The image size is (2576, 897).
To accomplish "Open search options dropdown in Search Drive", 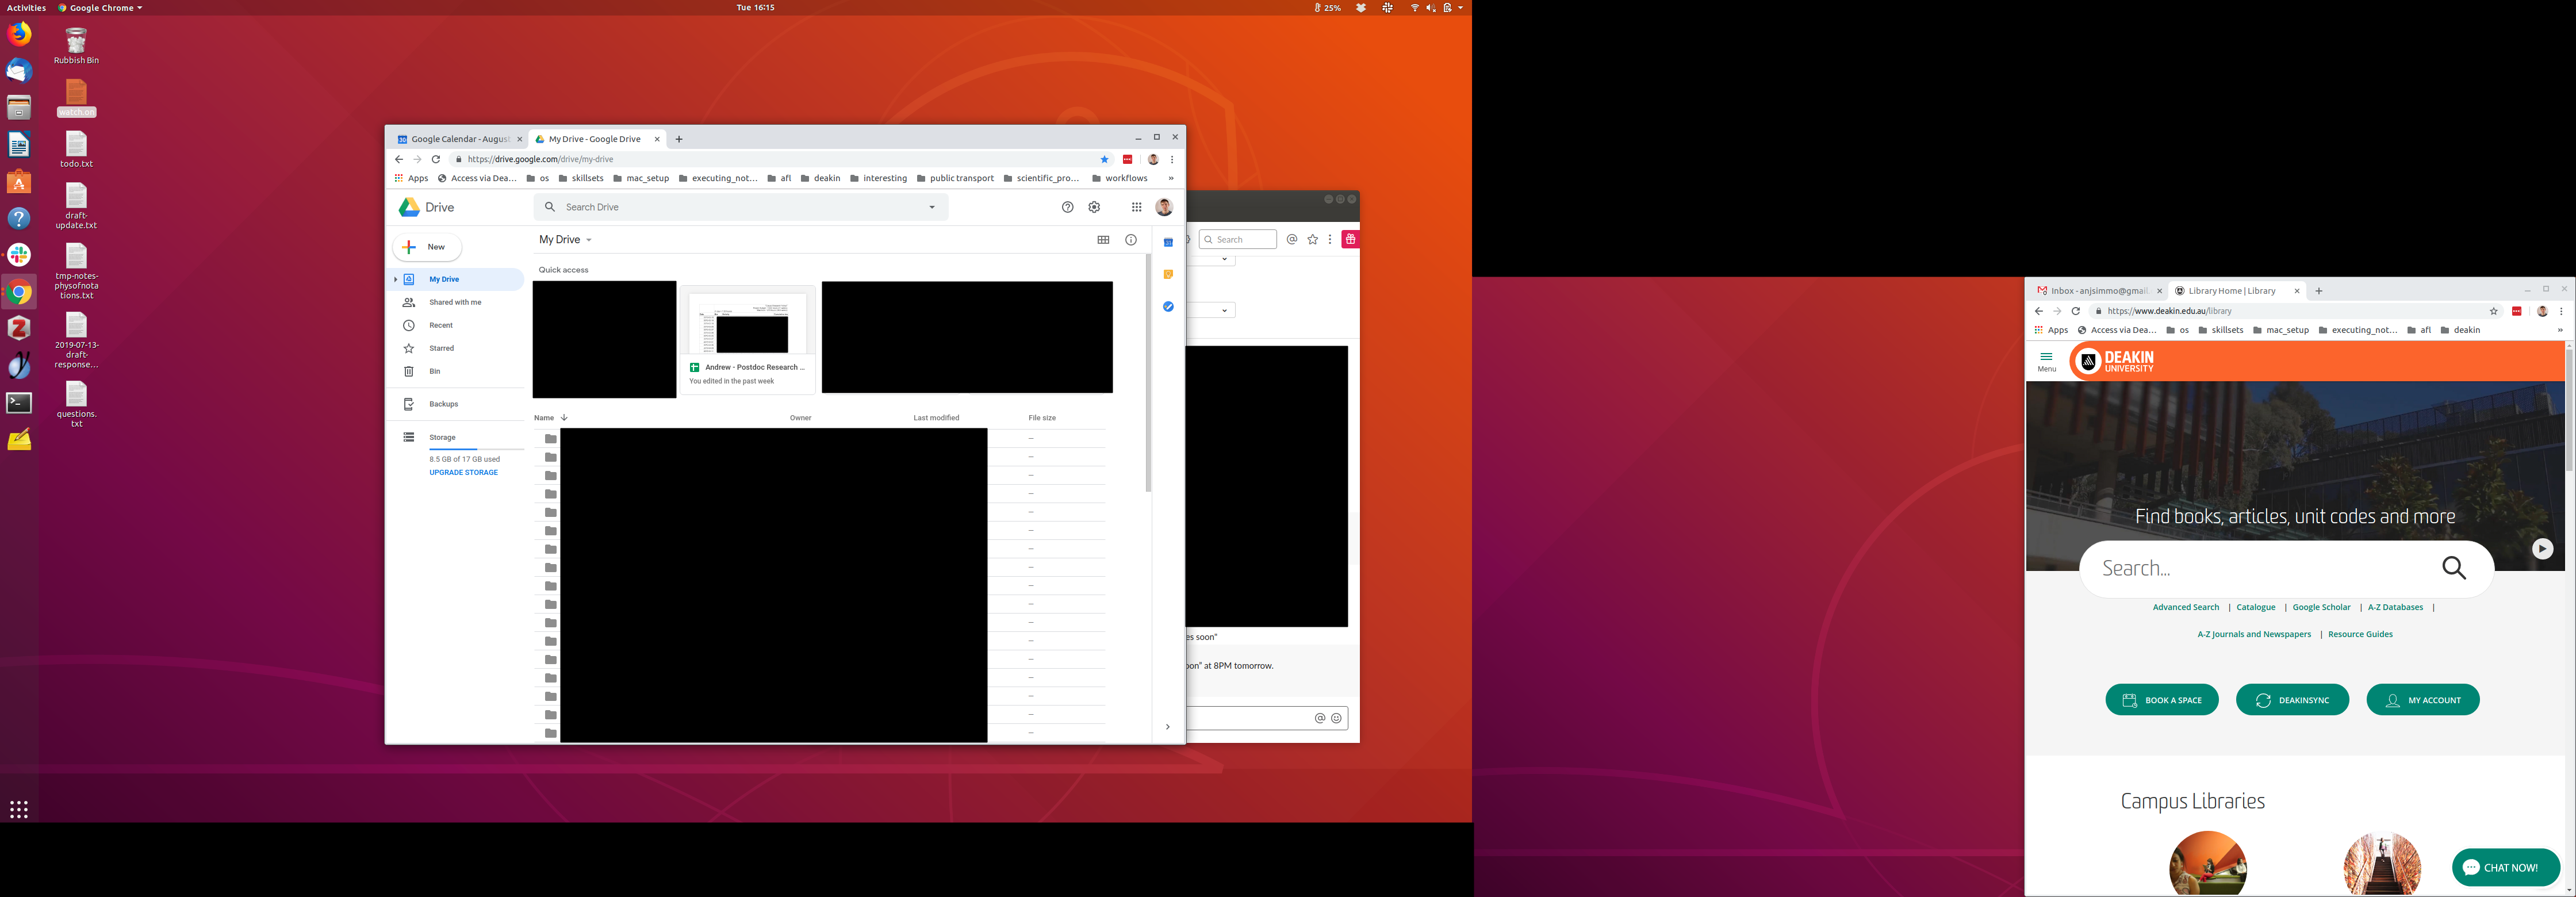I will pos(931,207).
